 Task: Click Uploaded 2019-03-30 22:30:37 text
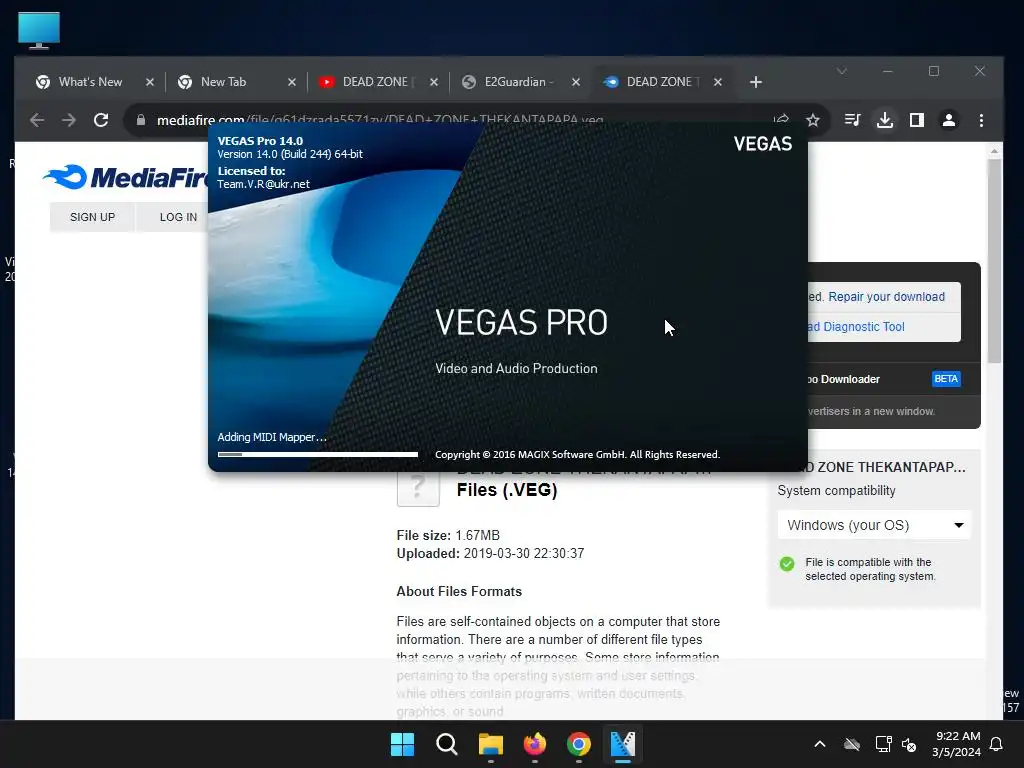coord(490,554)
